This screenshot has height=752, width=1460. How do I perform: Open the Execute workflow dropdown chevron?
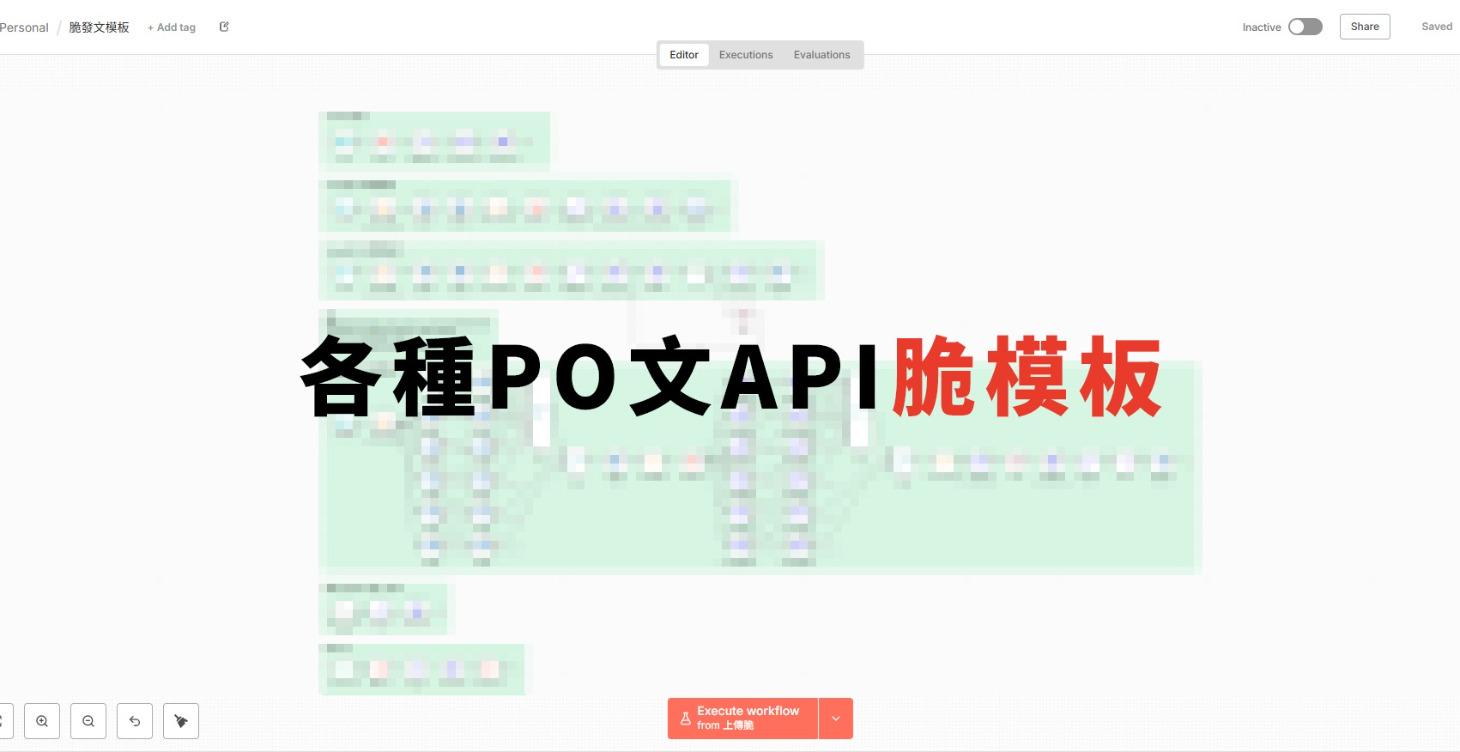(835, 718)
